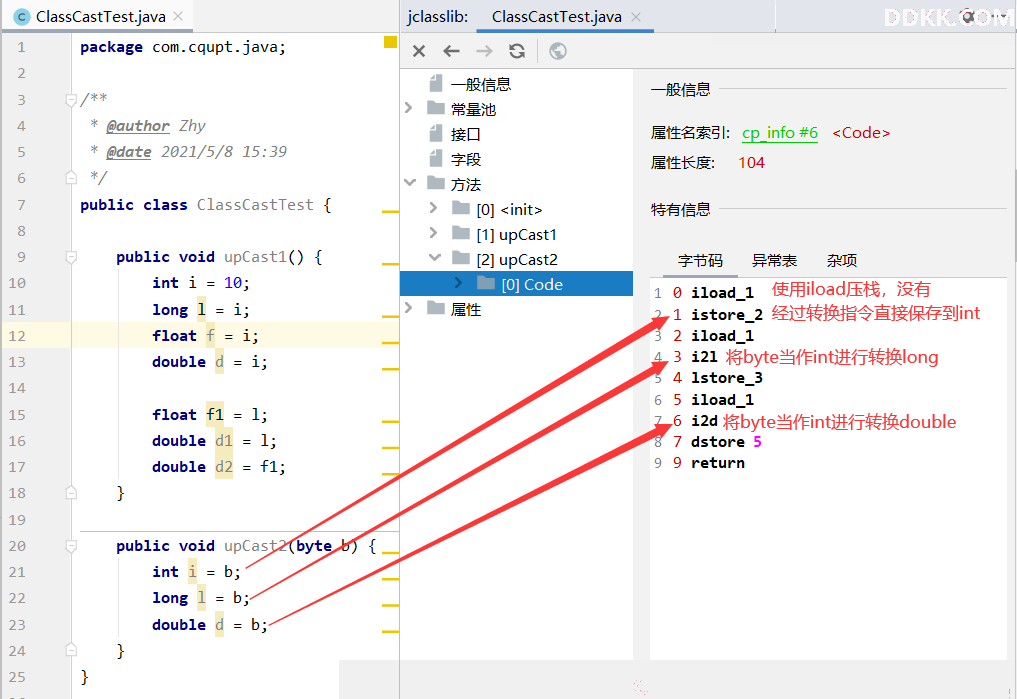Click the dstore instruction operand 5
Image resolution: width=1017 pixels, height=699 pixels.
click(757, 442)
